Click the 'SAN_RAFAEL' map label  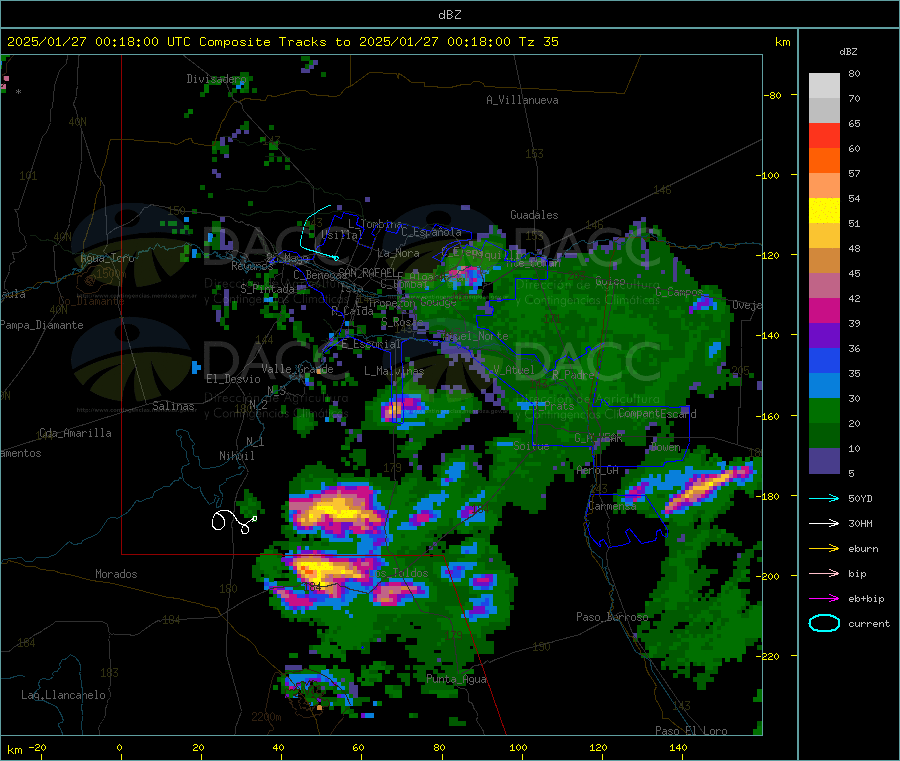pyautogui.click(x=367, y=272)
